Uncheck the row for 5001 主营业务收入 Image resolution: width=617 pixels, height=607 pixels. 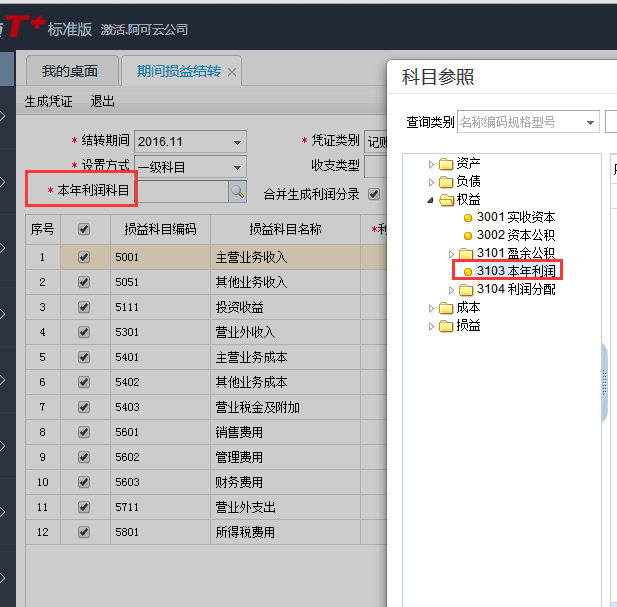[x=84, y=257]
